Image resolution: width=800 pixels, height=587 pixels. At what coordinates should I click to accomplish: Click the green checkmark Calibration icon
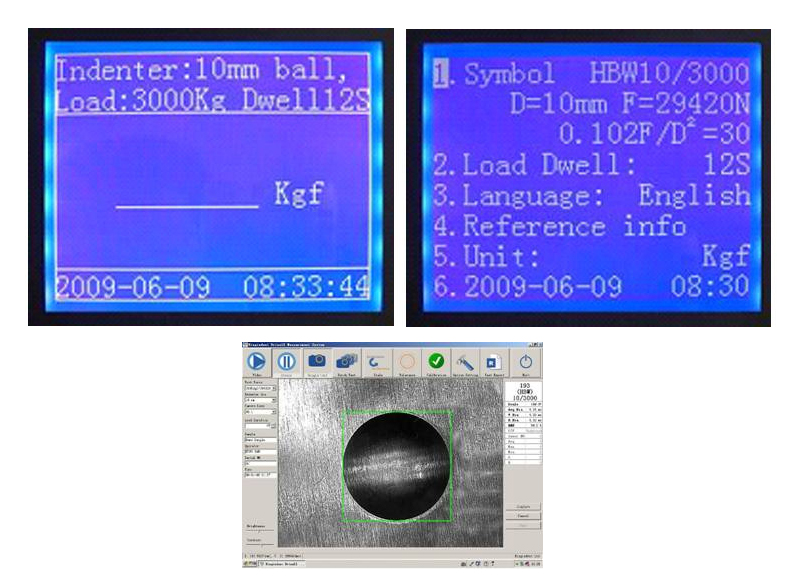pyautogui.click(x=436, y=360)
